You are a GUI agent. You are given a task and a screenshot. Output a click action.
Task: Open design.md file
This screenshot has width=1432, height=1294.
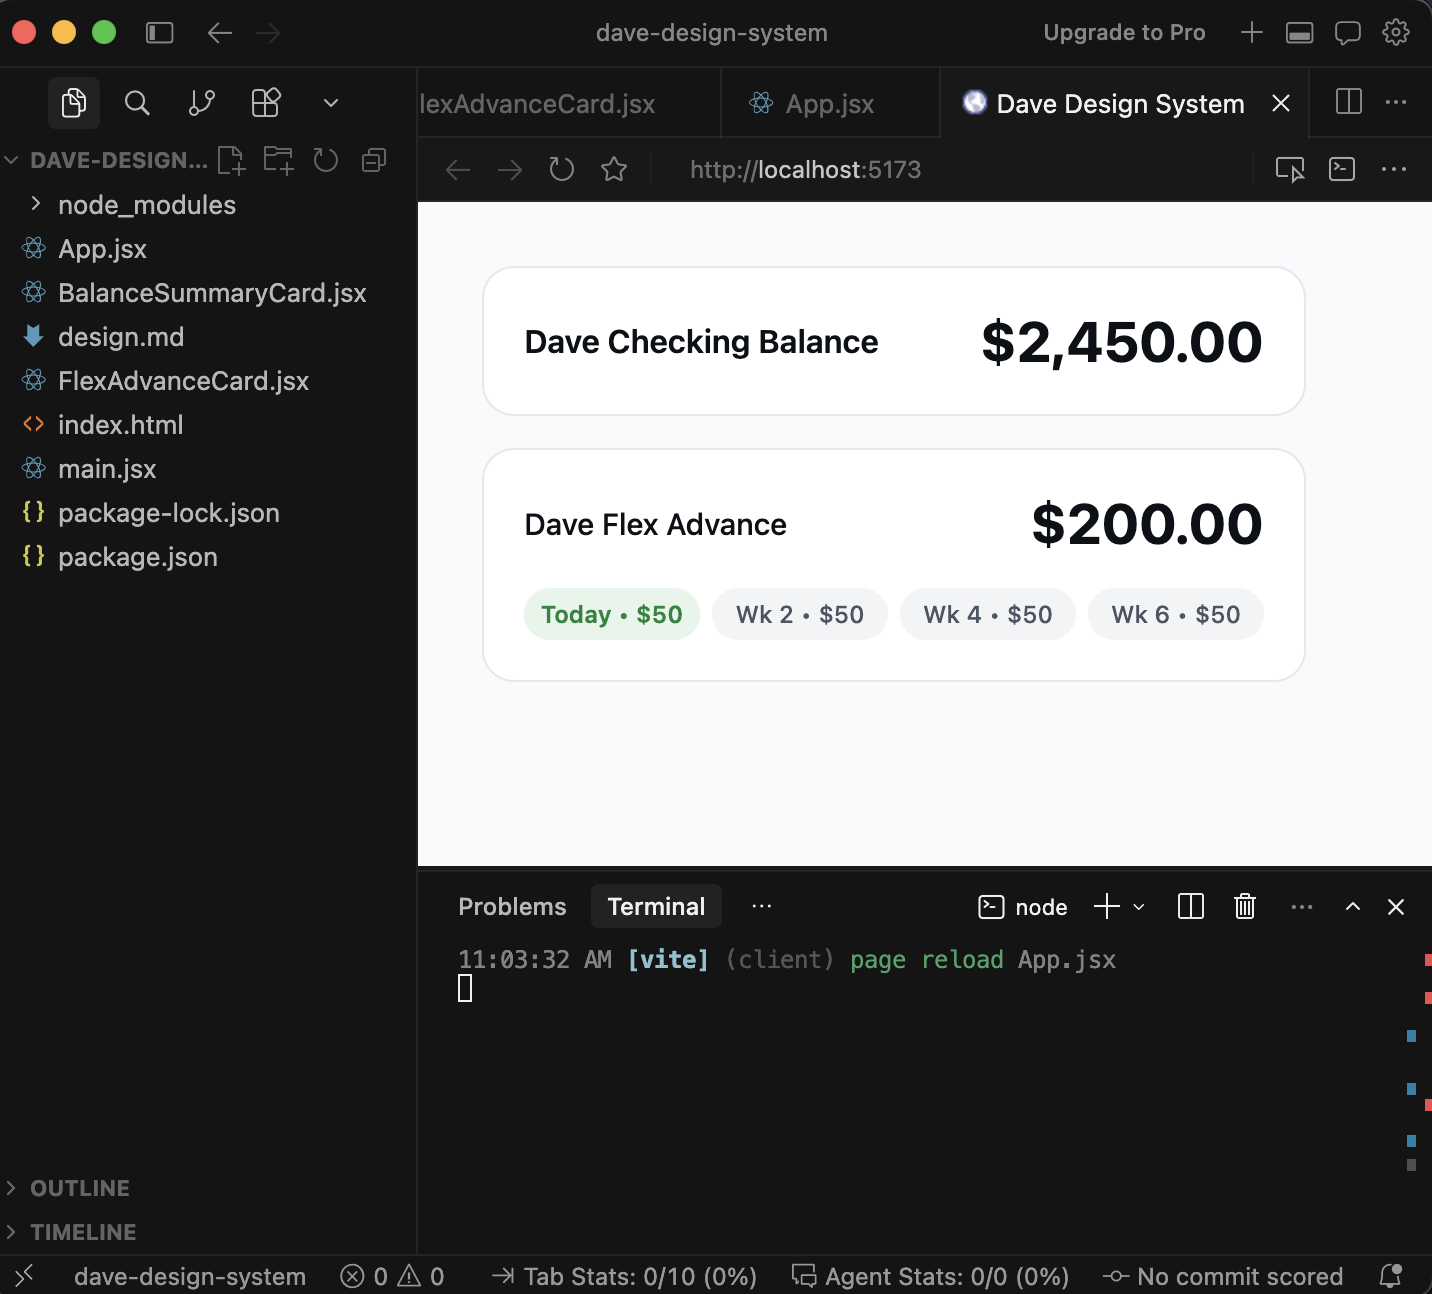208,337
